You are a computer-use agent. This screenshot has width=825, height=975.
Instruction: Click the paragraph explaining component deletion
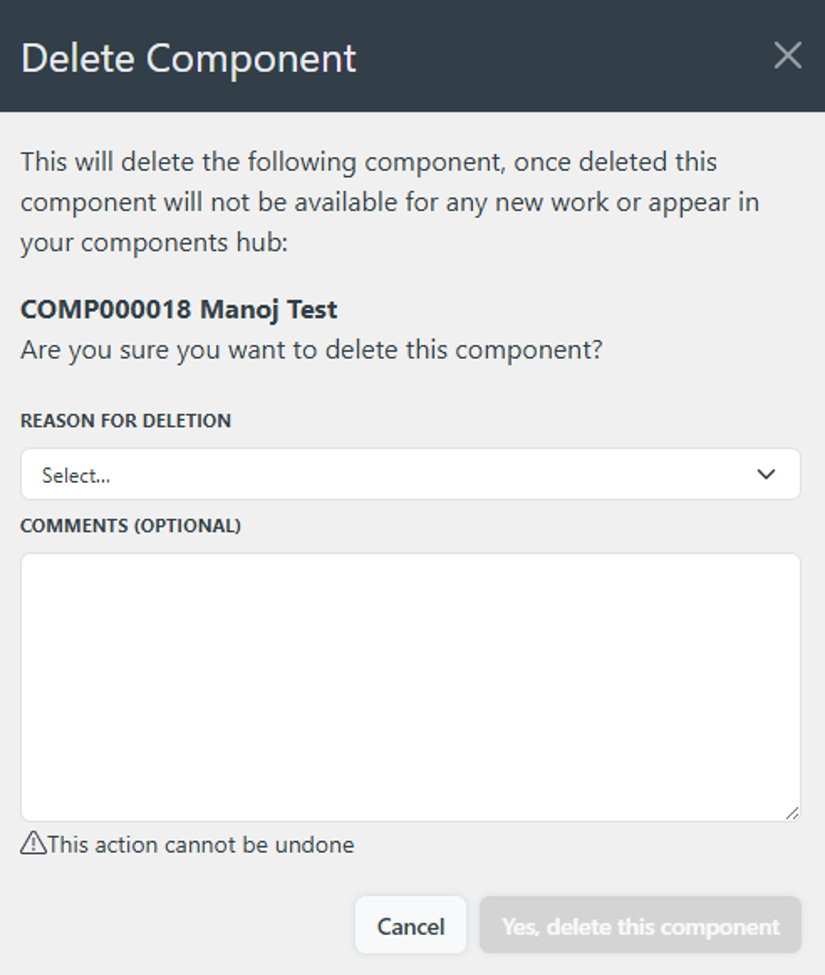(x=390, y=201)
